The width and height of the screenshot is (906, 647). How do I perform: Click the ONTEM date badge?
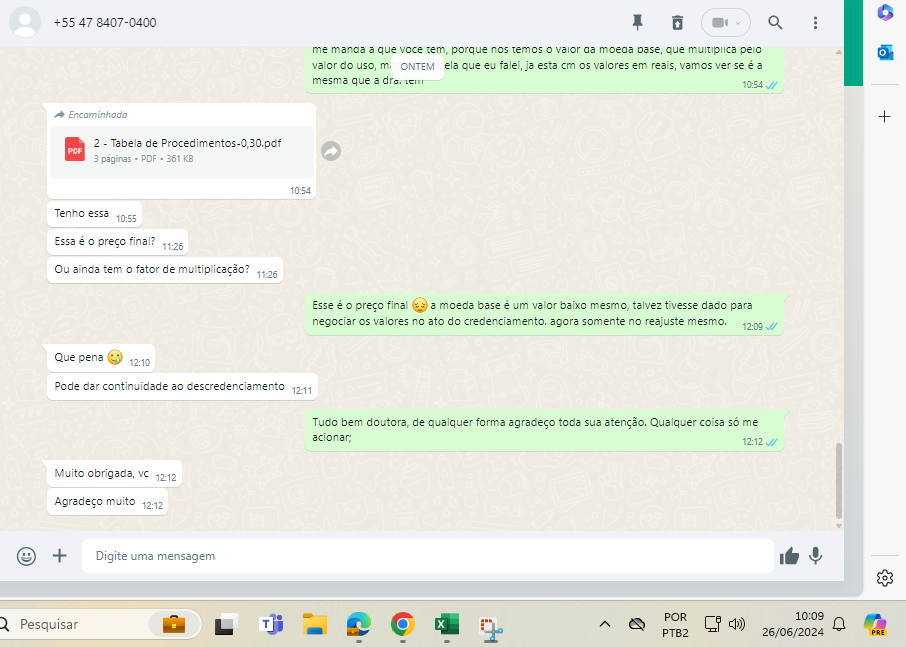[x=417, y=66]
